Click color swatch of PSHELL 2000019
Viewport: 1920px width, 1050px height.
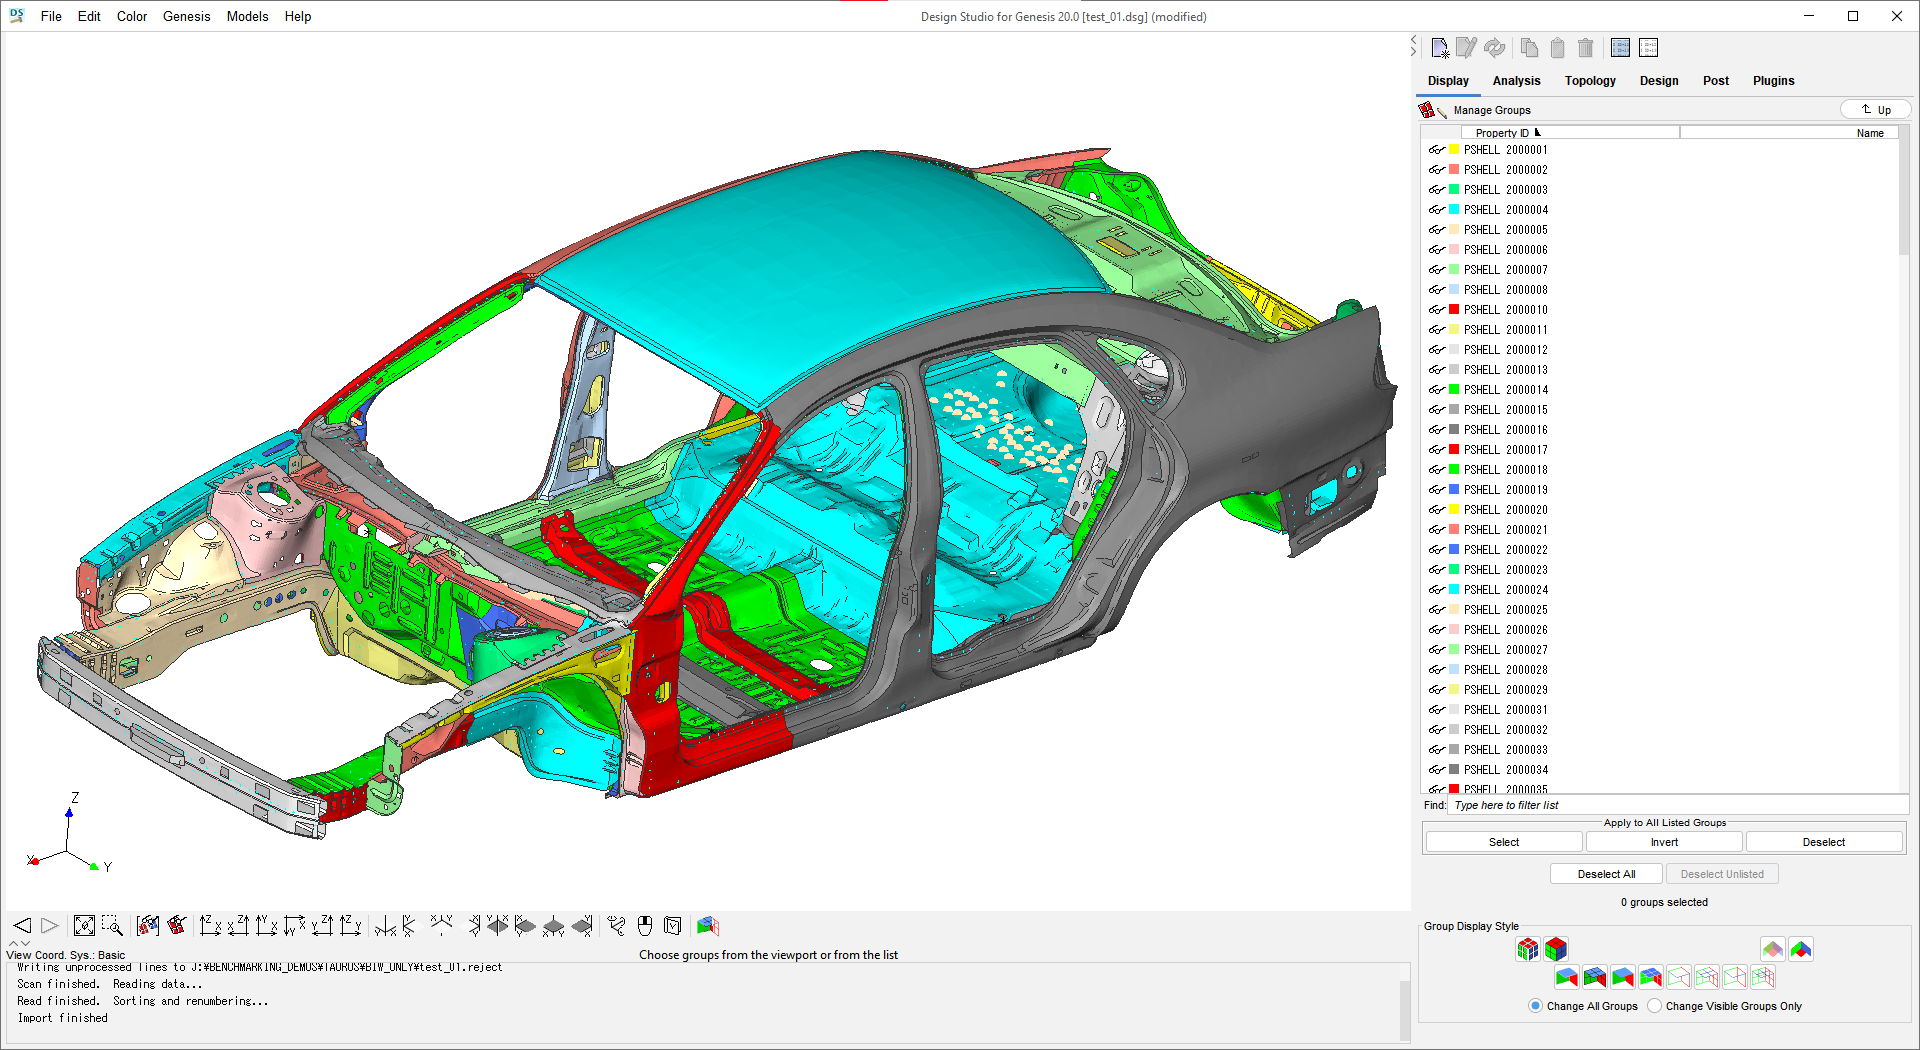(x=1454, y=490)
